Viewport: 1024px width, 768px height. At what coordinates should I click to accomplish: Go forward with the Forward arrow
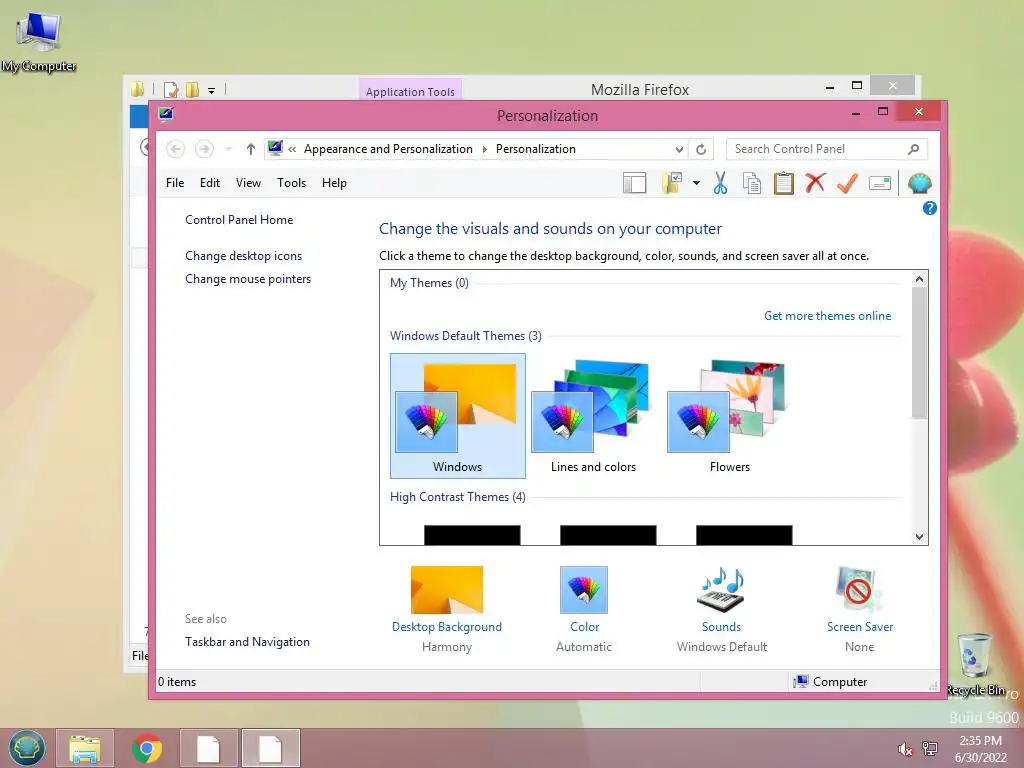pos(204,150)
